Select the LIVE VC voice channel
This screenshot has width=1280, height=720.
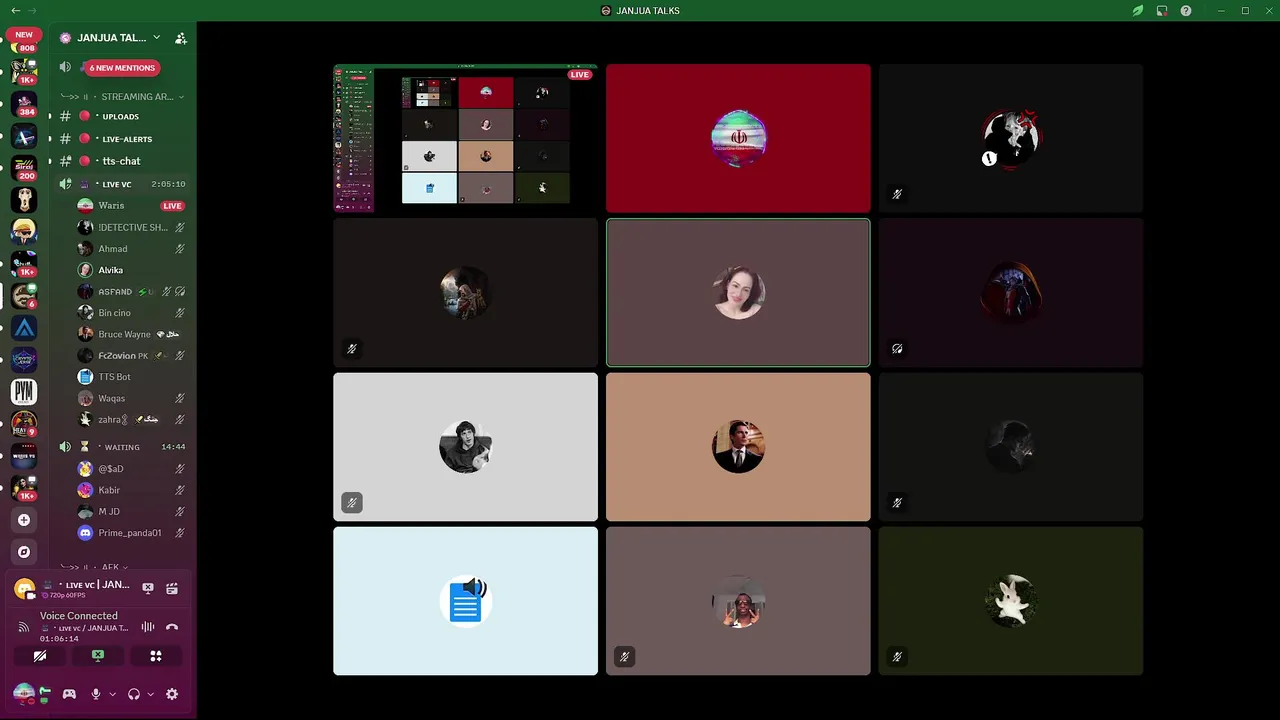[x=122, y=184]
